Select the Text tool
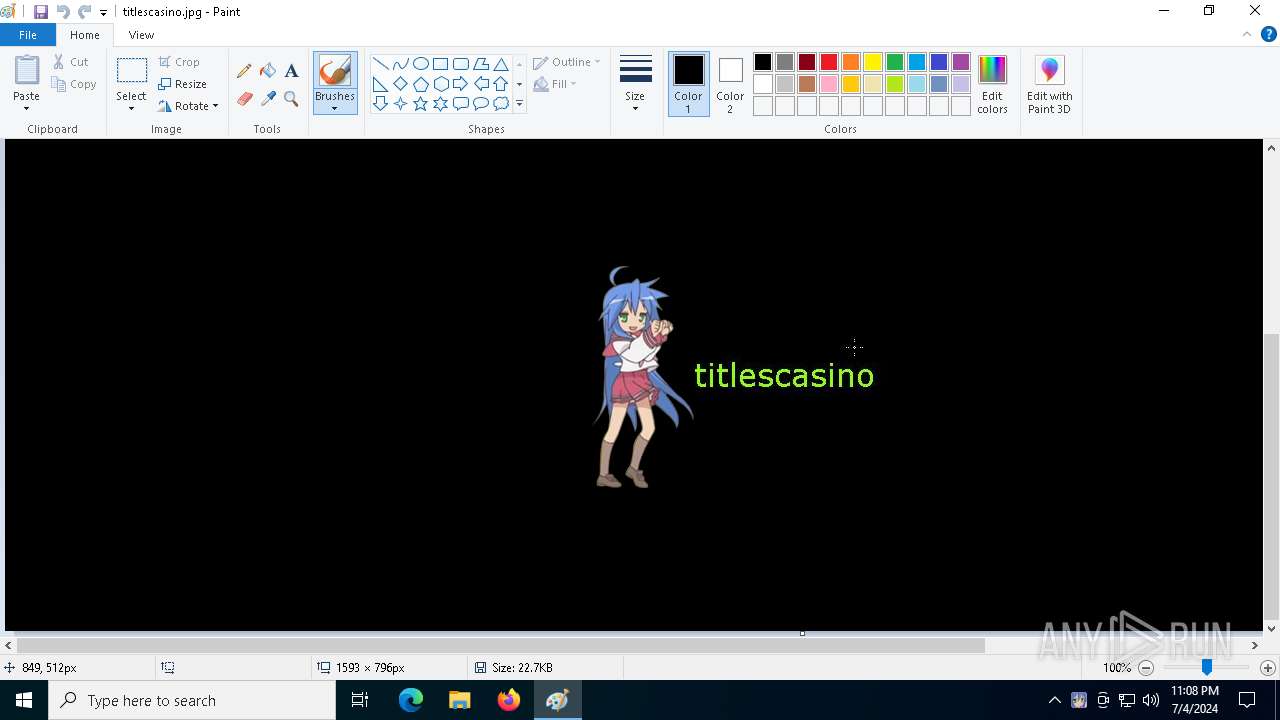Screen dimensions: 1280x720 [x=291, y=71]
